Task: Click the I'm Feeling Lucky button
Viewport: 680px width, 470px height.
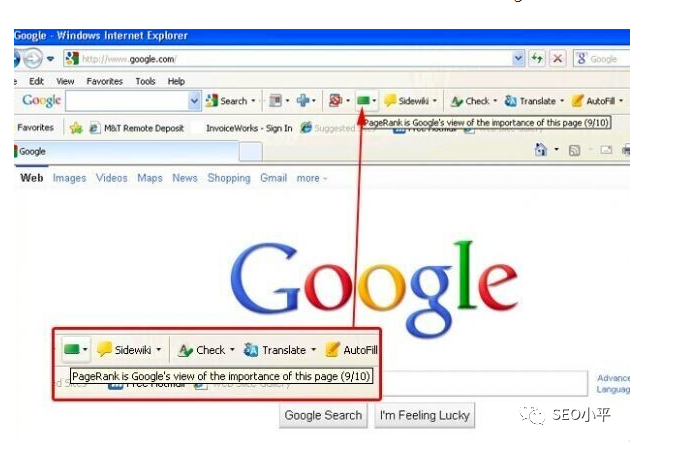Action: point(425,415)
